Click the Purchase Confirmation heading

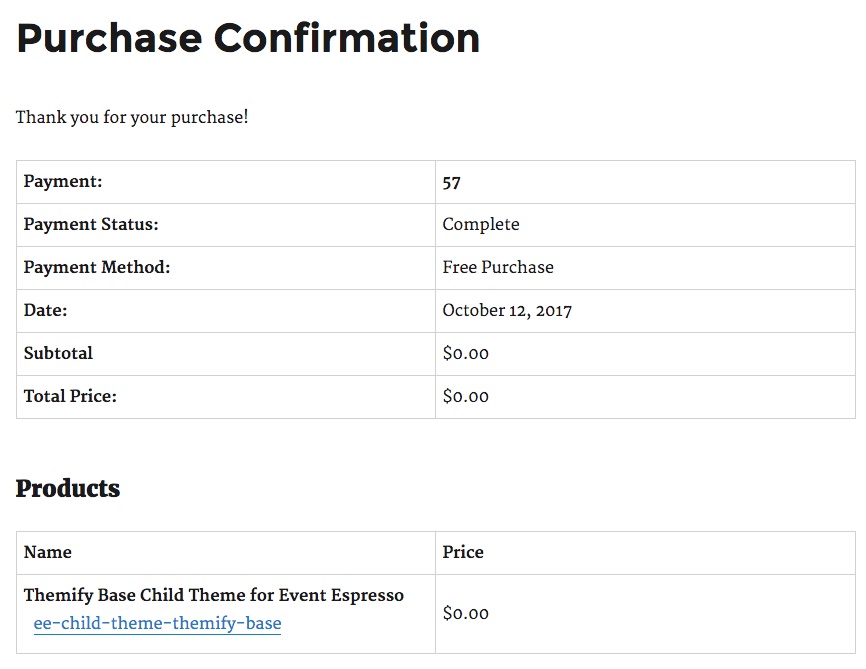point(248,38)
